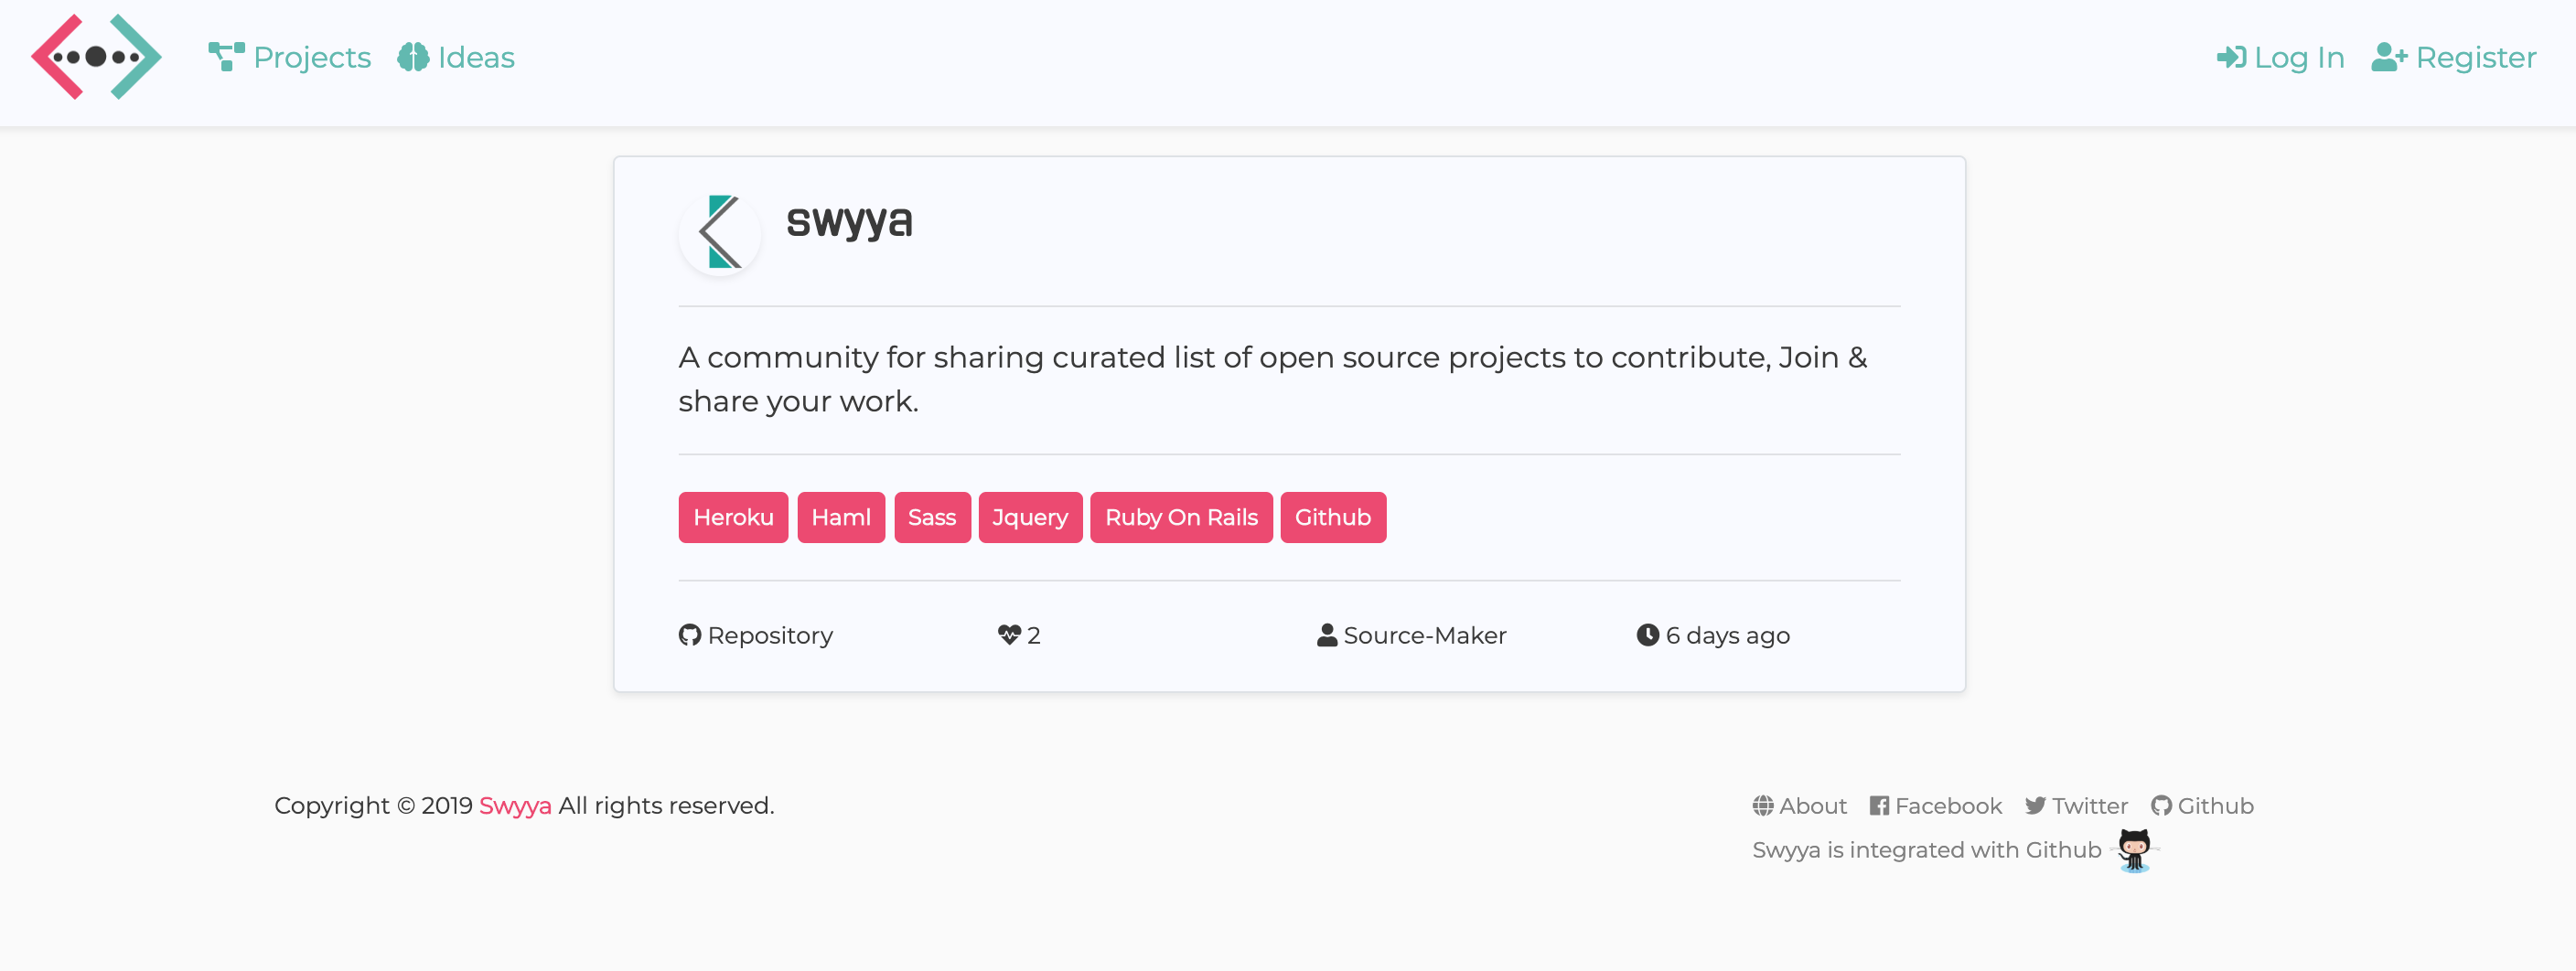This screenshot has width=2576, height=971.
Task: Click the user icon next to Source-Maker
Action: coord(1326,634)
